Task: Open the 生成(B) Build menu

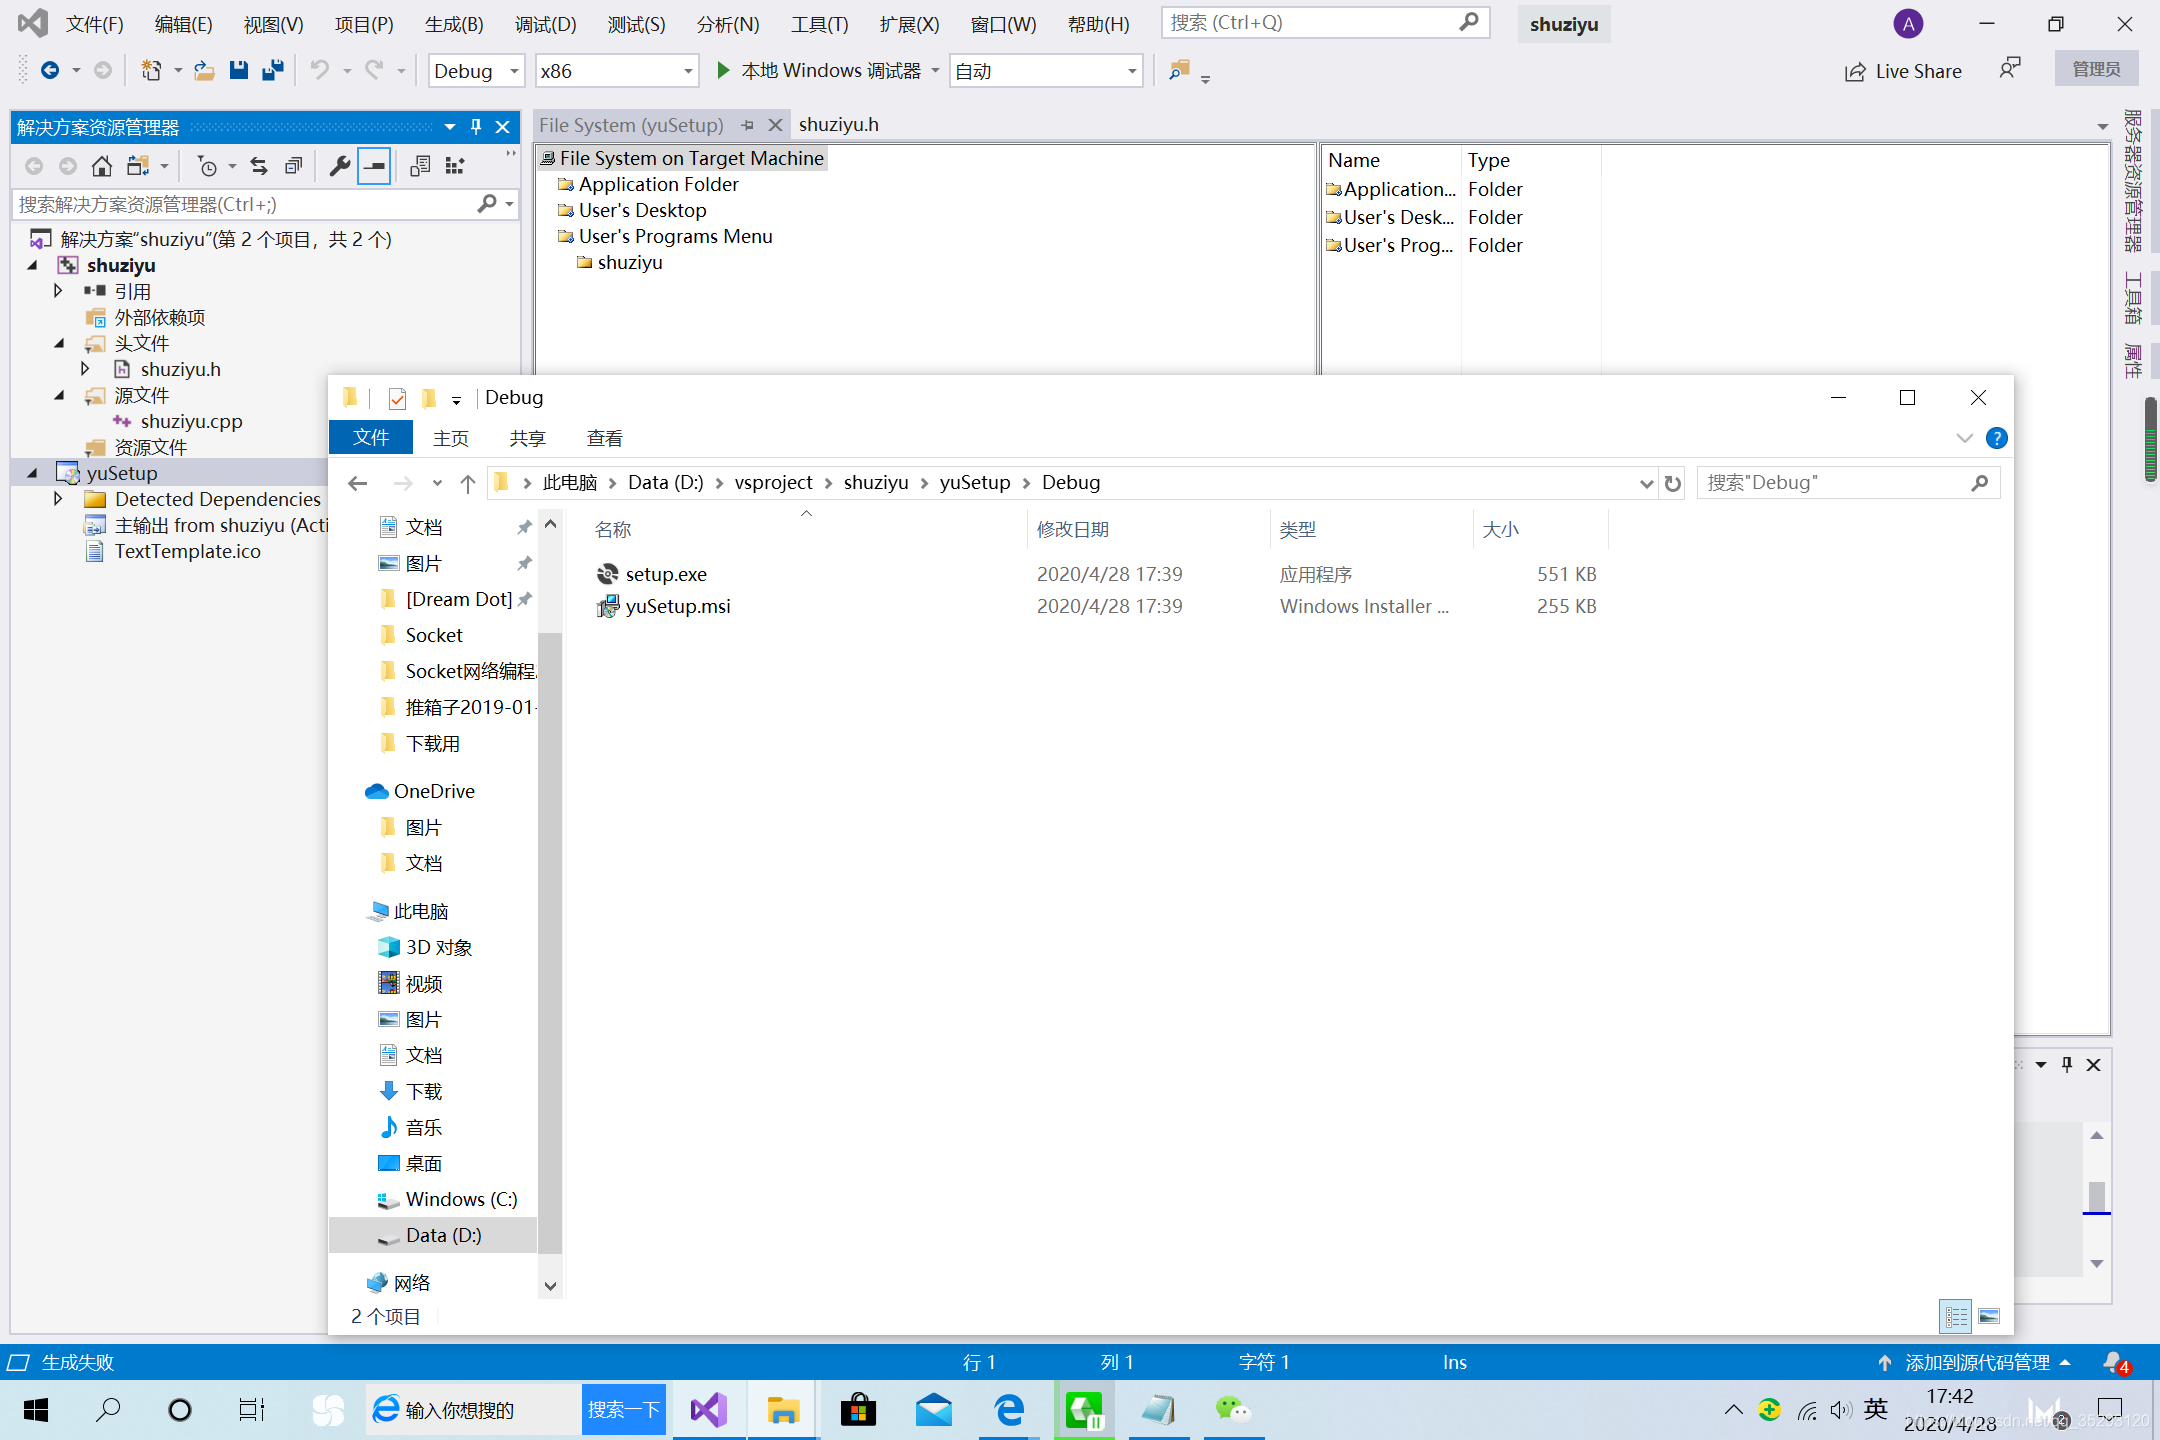Action: (x=453, y=24)
